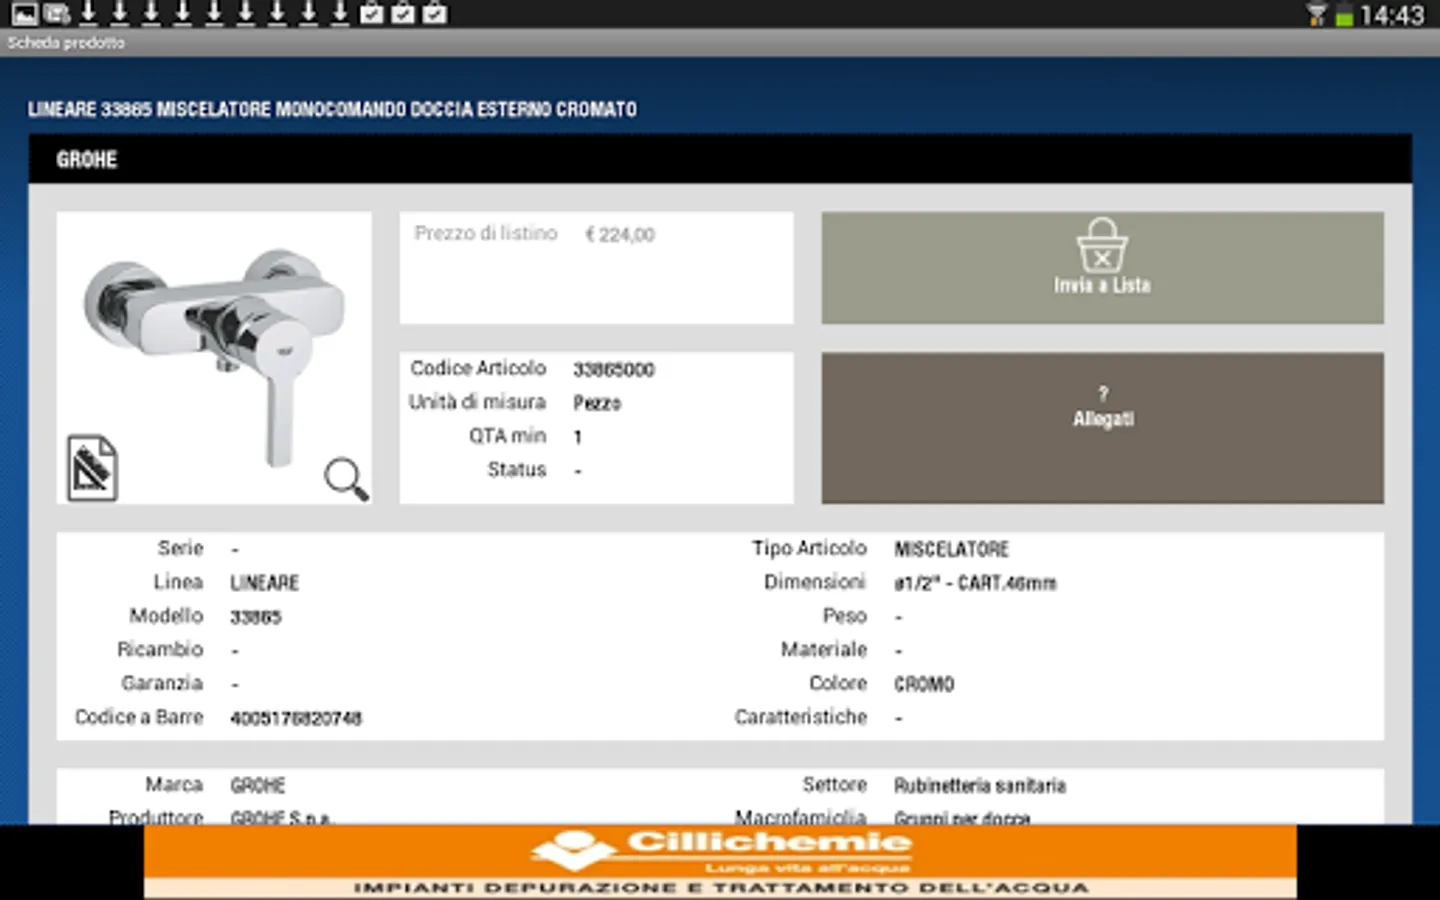Tap the Codice a Barre label
Viewport: 1440px width, 900px height.
tap(139, 717)
